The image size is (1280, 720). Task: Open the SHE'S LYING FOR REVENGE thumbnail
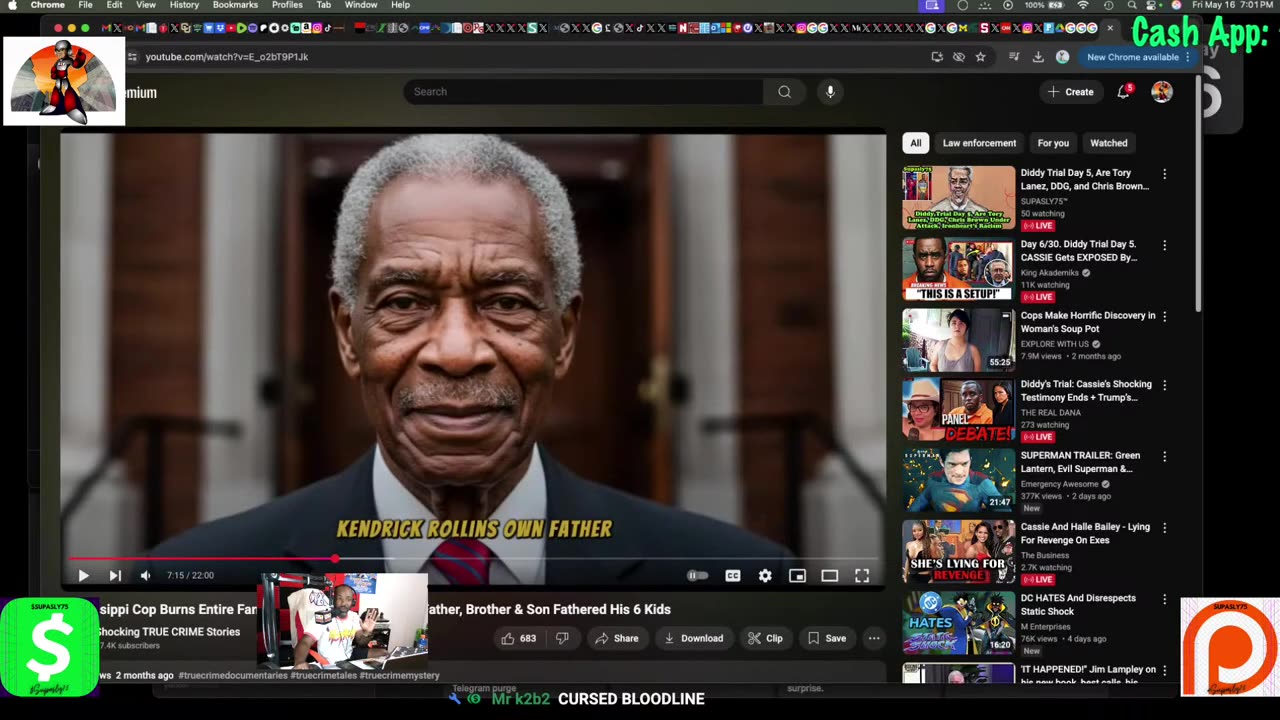click(959, 552)
